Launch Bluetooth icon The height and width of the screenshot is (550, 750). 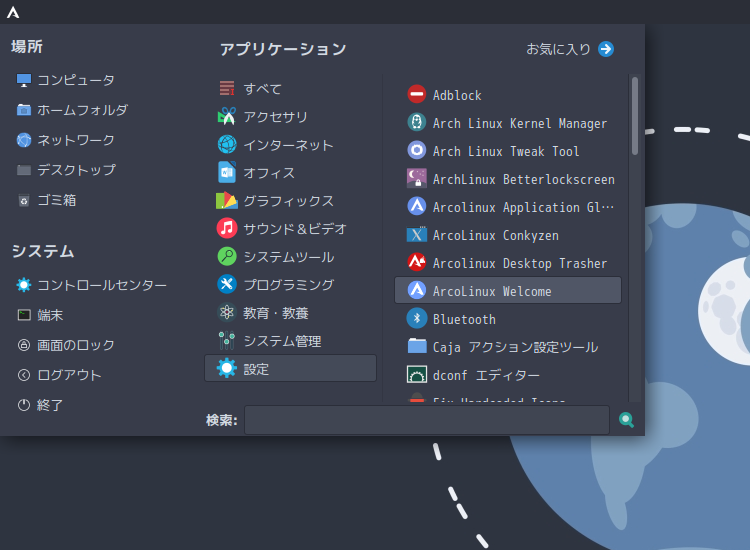[x=417, y=318]
